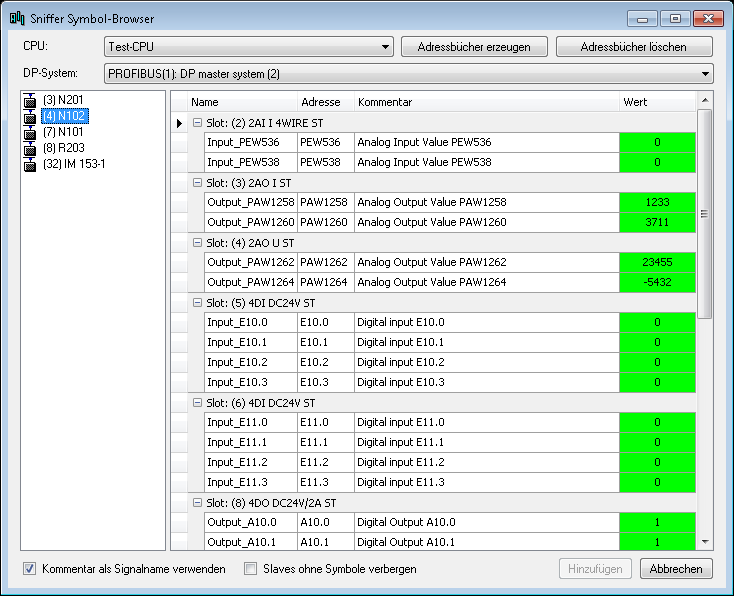This screenshot has width=734, height=596.
Task: Collapse the Slot (5) 4DI DC24V ST group
Action: pyautogui.click(x=197, y=303)
